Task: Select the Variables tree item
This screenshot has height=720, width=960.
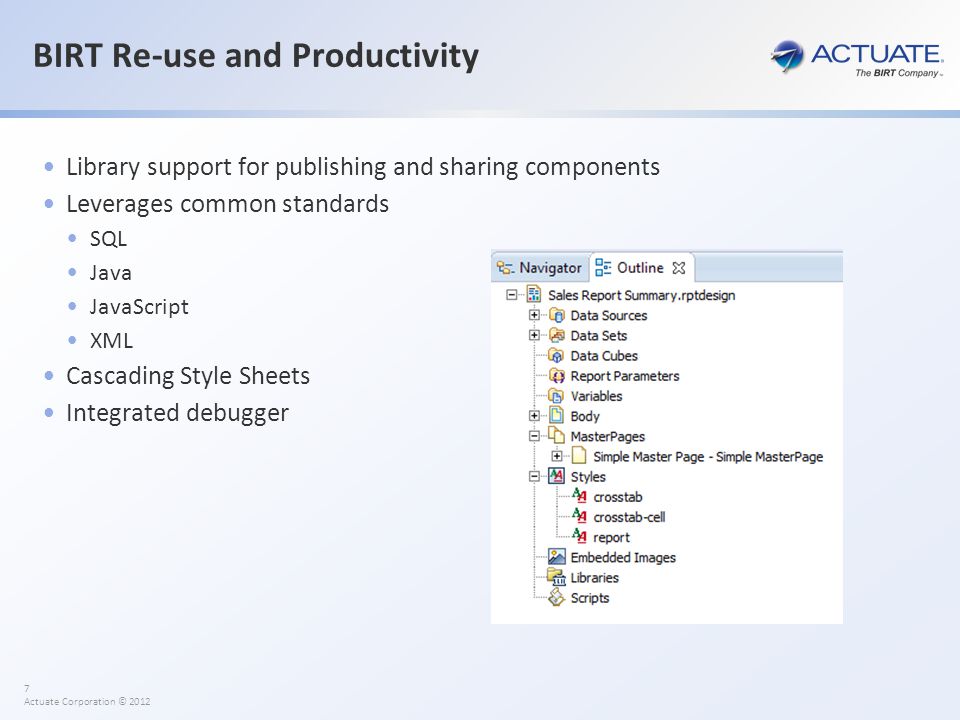Action: tap(596, 396)
